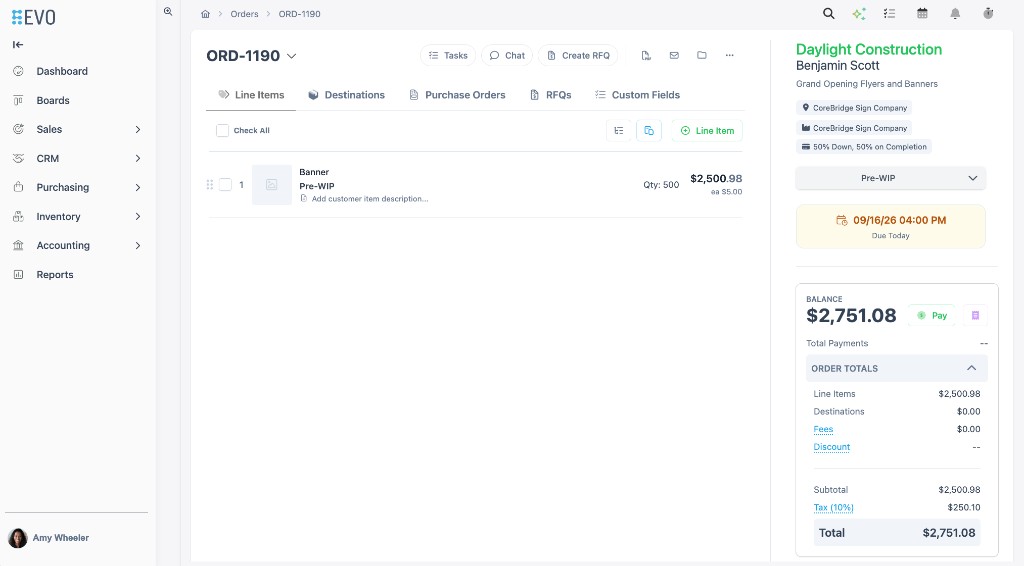The image size is (1024, 566).
Task: Click the email envelope icon
Action: [674, 55]
